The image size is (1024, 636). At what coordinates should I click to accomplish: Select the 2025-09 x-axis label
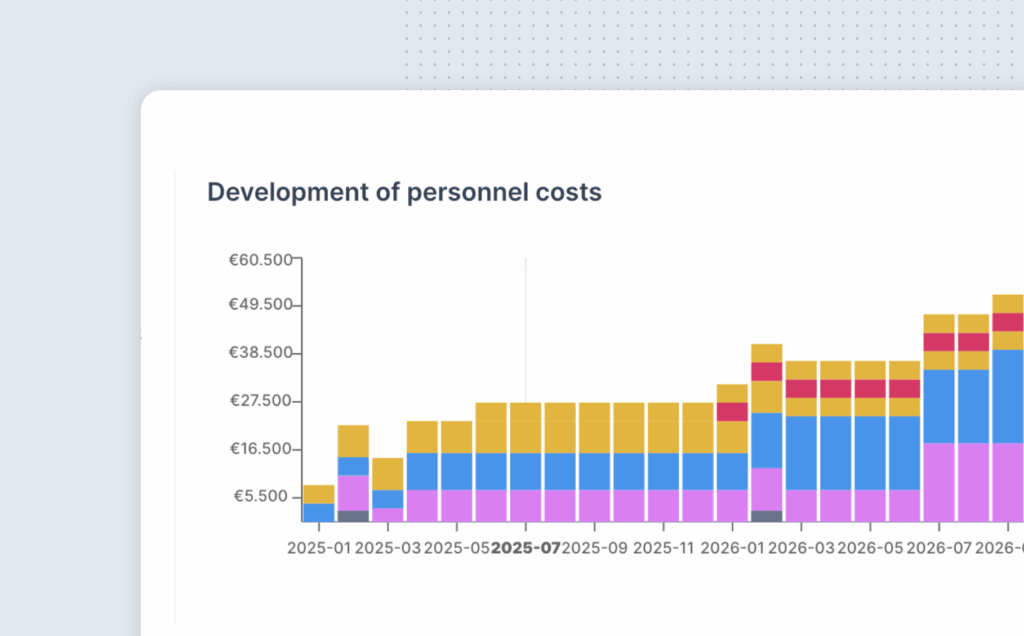(594, 548)
